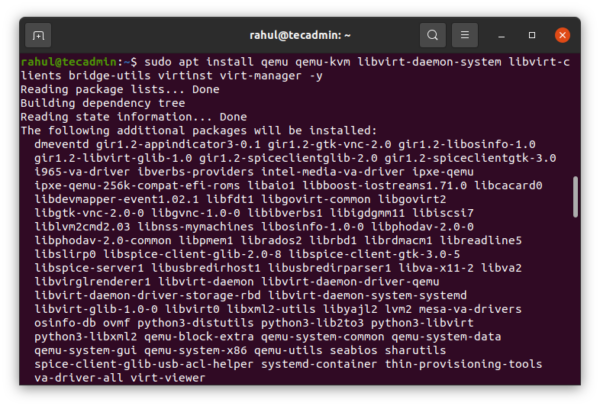The image size is (600, 406).
Task: Close the terminal with the red button
Action: 562,36
